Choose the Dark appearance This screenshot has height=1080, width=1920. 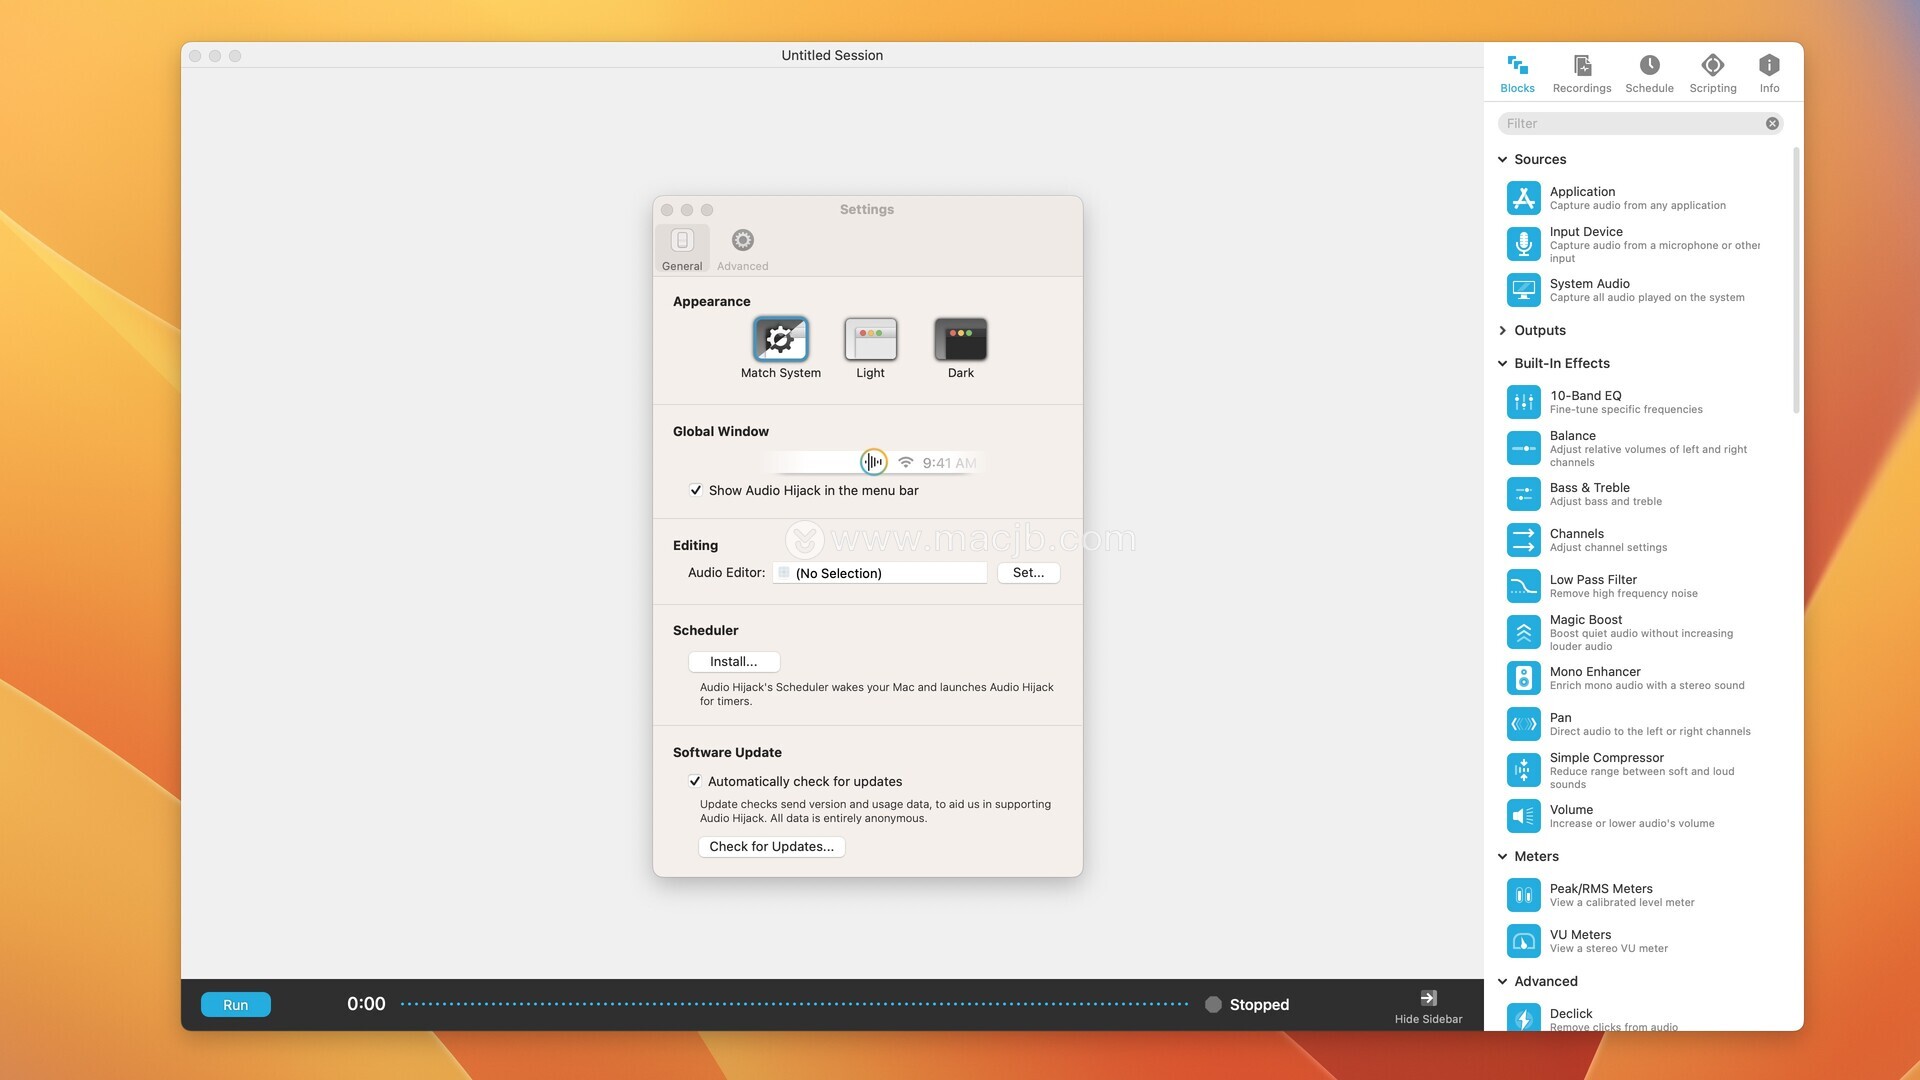click(960, 340)
